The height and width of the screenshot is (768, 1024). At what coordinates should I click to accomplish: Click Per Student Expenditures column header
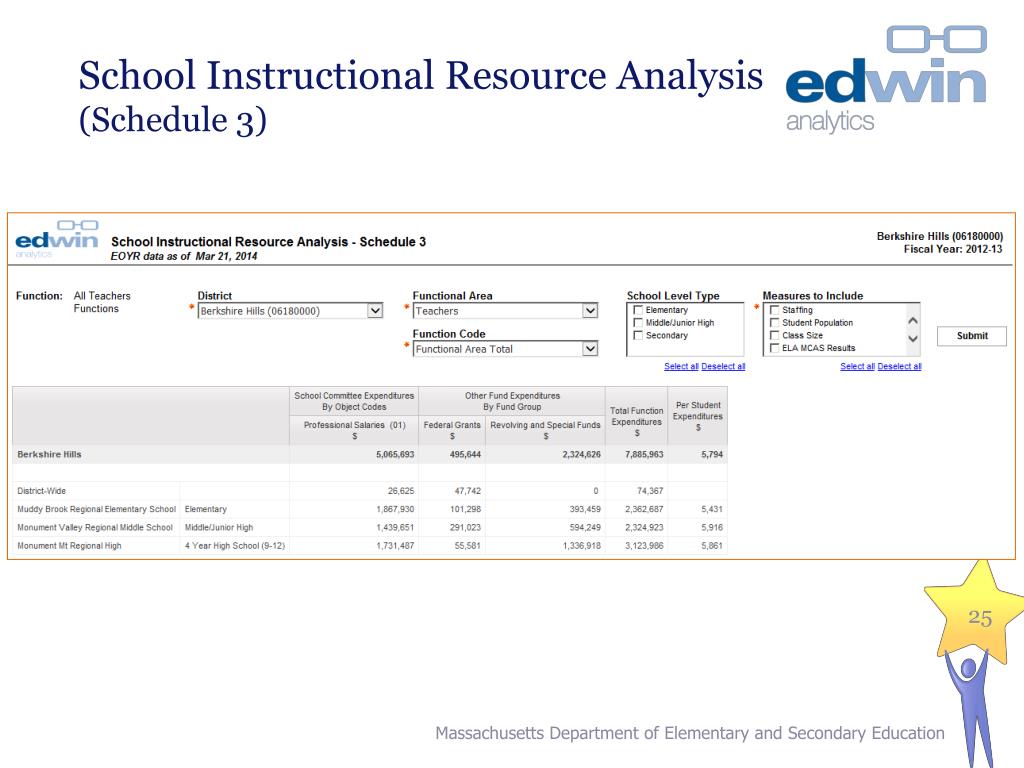point(697,416)
